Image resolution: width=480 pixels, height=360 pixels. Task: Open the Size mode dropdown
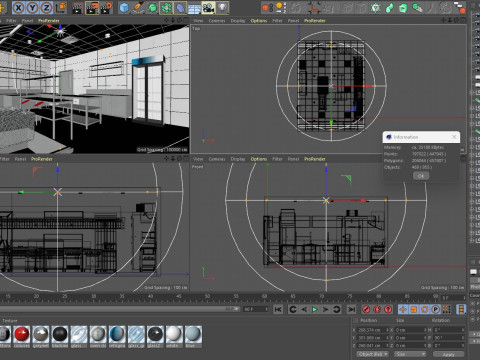(x=410, y=354)
